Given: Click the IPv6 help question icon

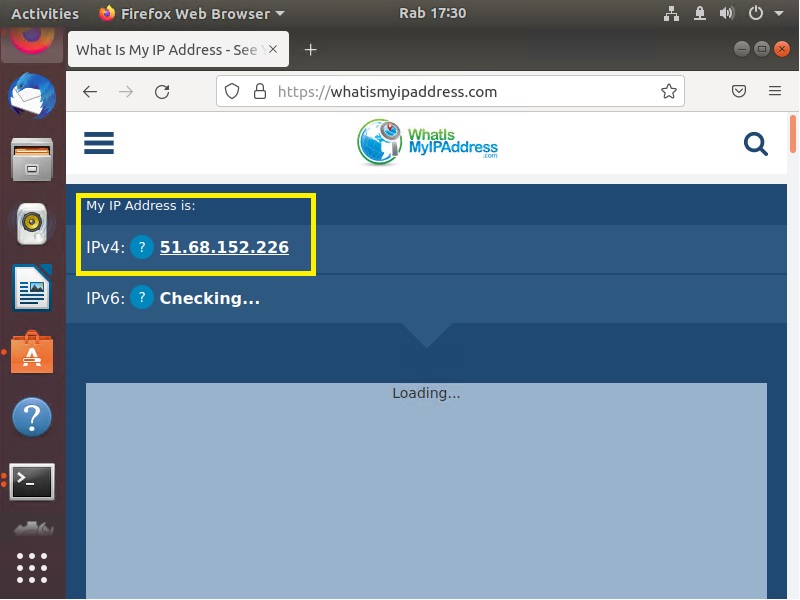Looking at the screenshot, I should (x=142, y=298).
